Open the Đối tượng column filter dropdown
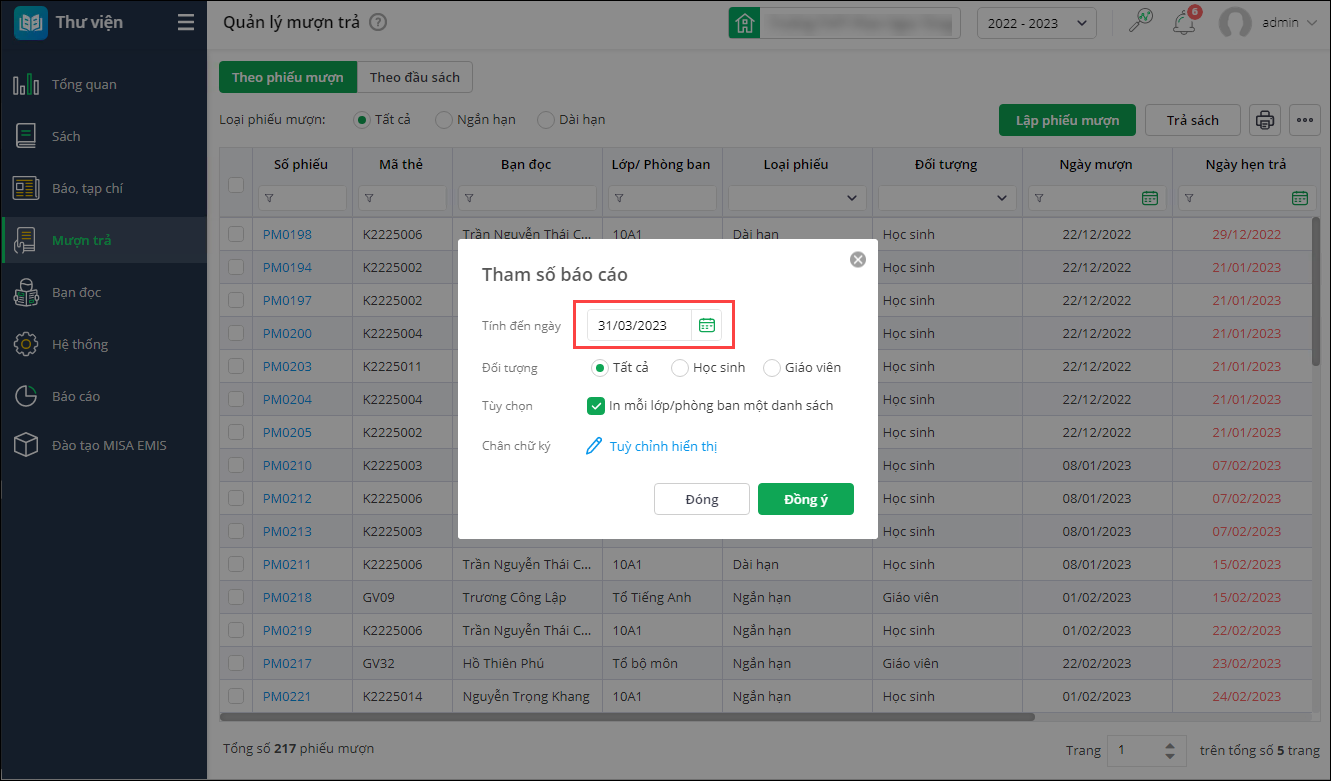This screenshot has height=781, width=1331. tap(946, 198)
